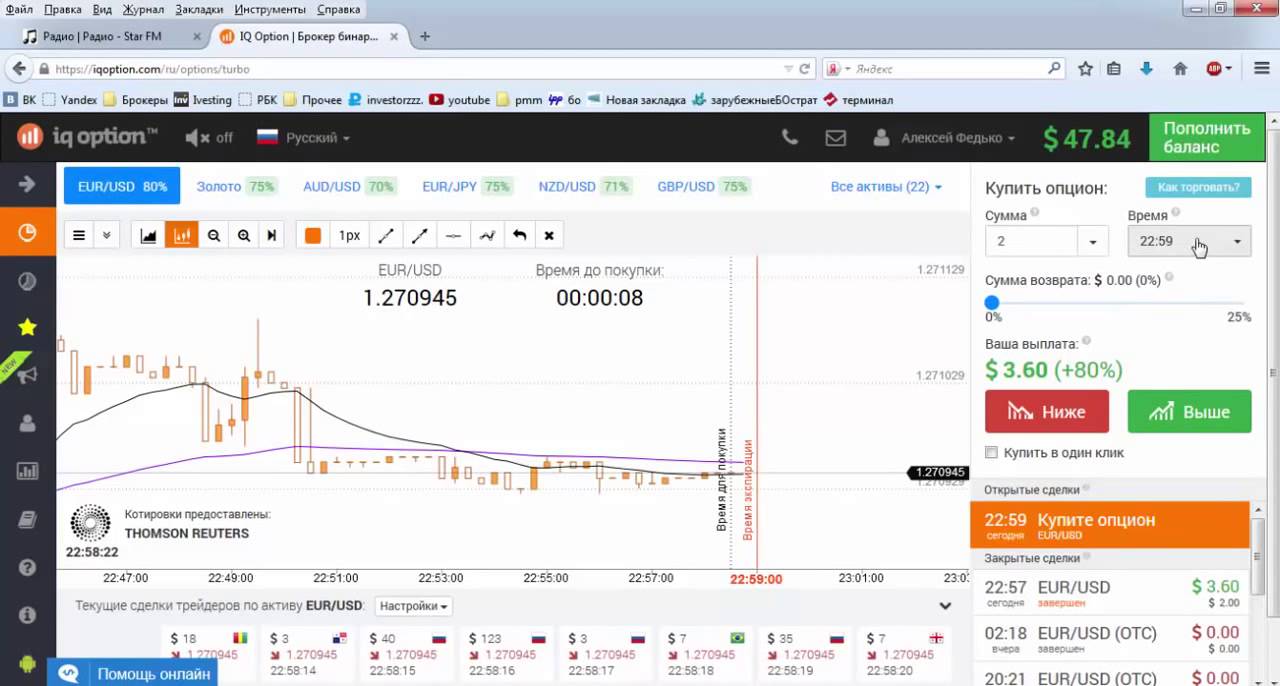Open the Время 22:59 expiry dropdown

pyautogui.click(x=1189, y=241)
